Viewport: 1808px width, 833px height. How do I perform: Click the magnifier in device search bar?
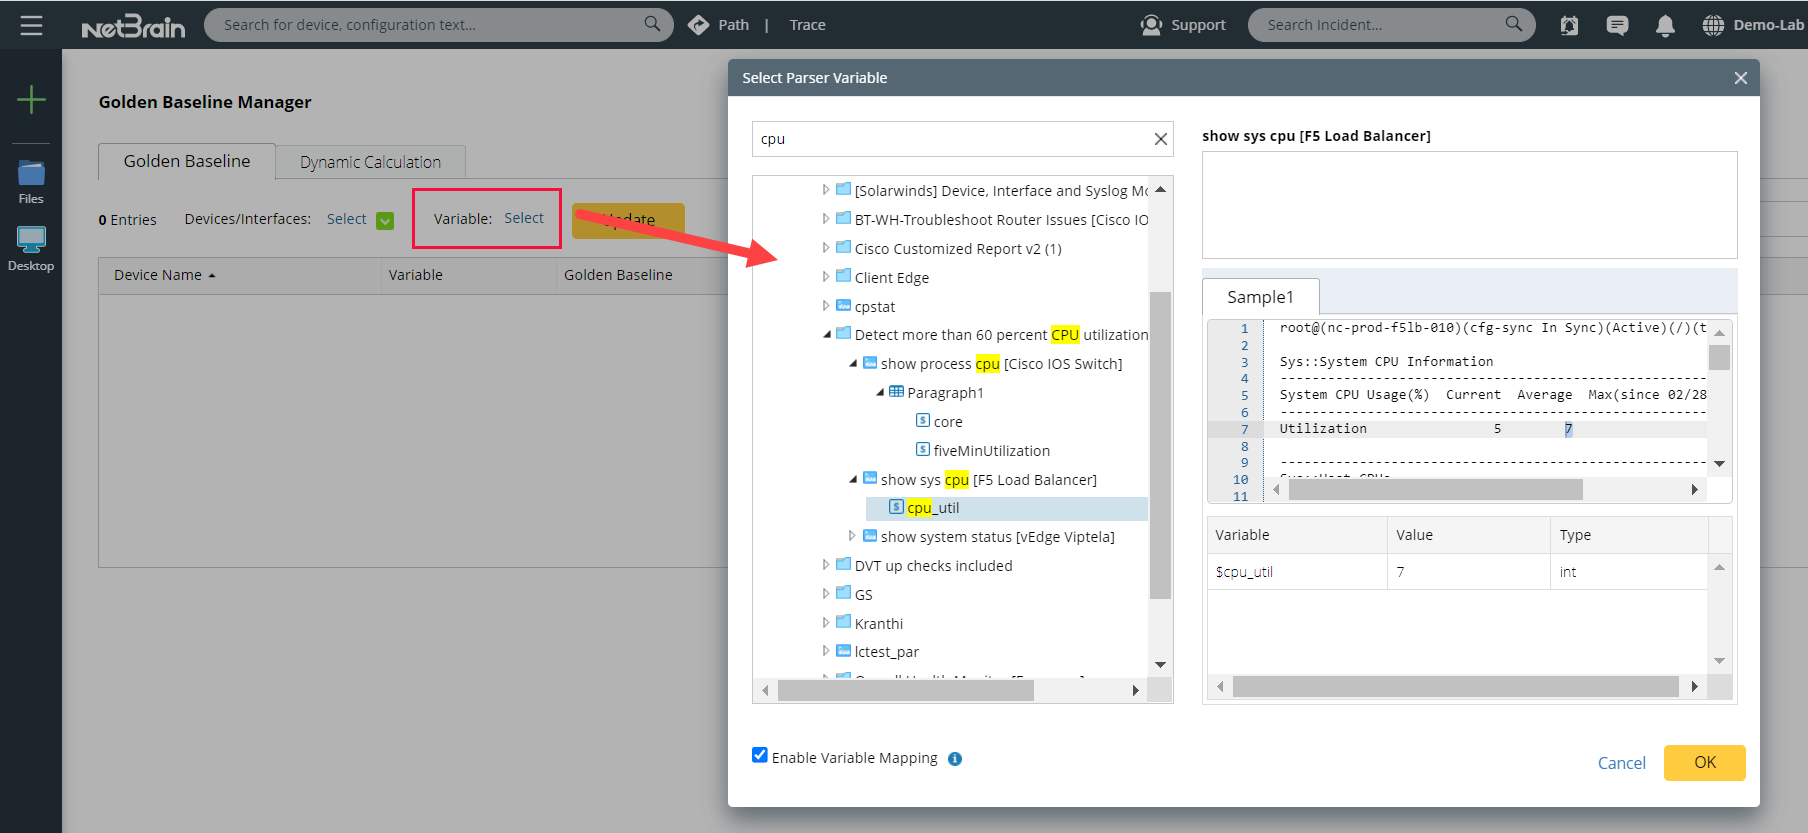click(x=652, y=24)
